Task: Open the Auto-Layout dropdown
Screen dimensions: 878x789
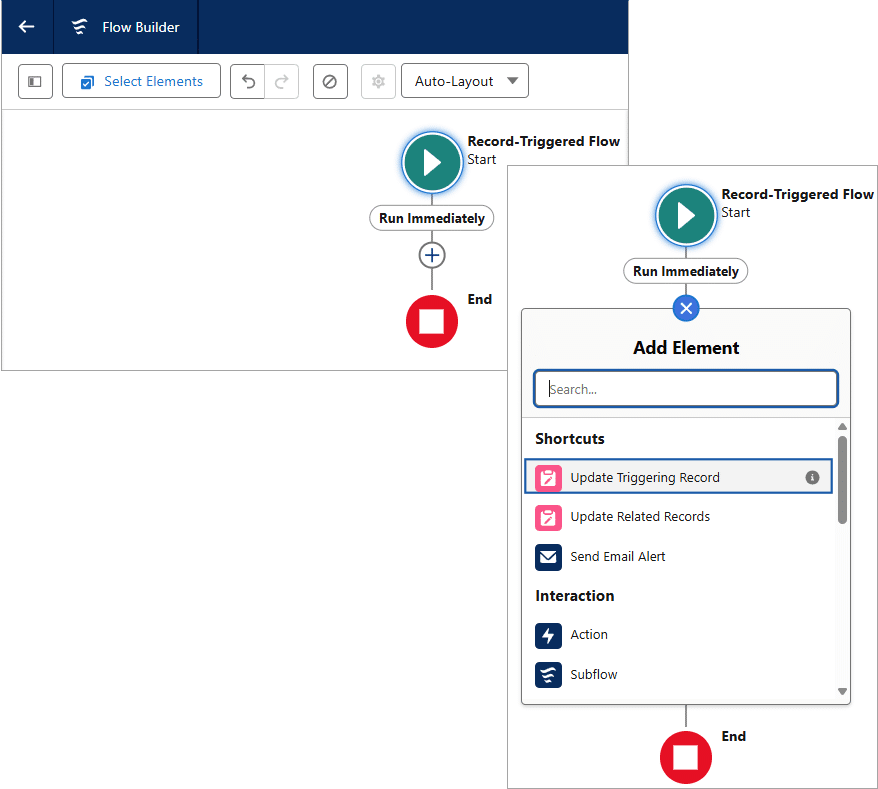Action: click(x=465, y=81)
